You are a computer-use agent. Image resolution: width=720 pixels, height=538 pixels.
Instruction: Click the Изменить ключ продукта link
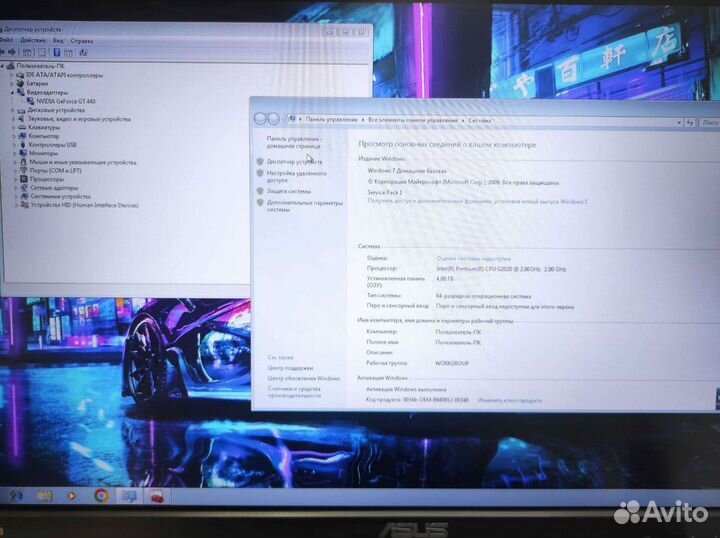tap(509, 400)
